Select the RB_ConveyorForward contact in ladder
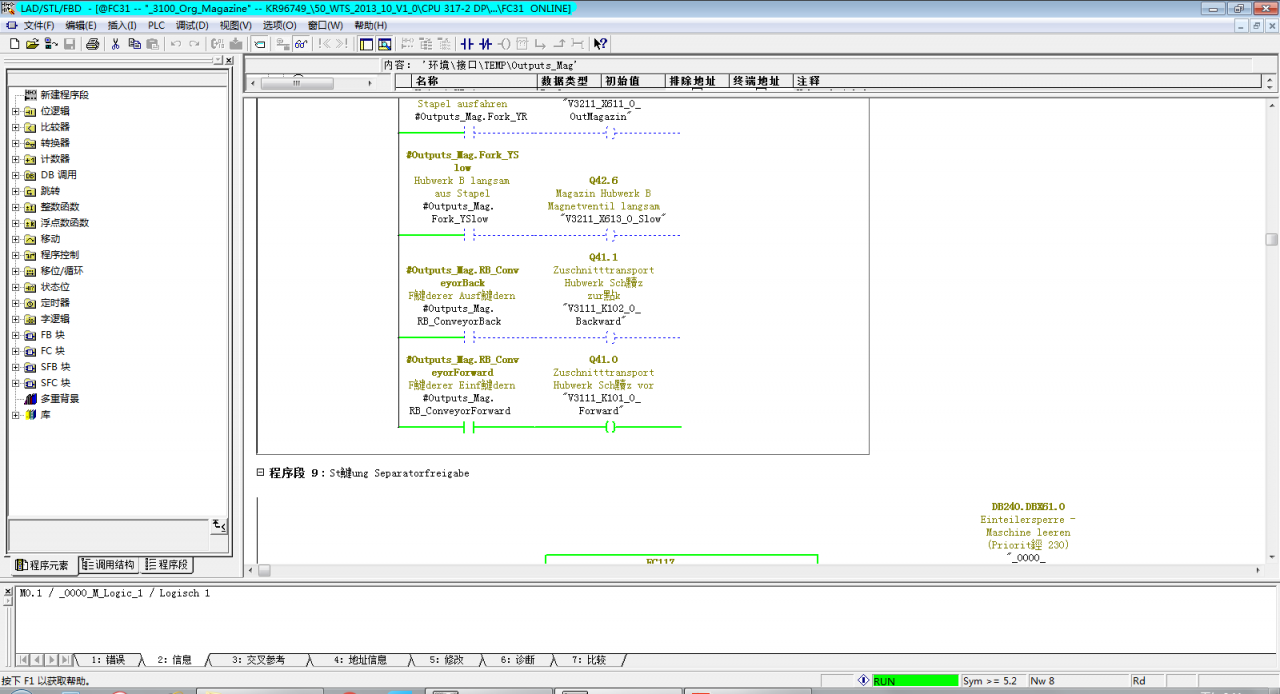This screenshot has height=694, width=1280. point(467,427)
